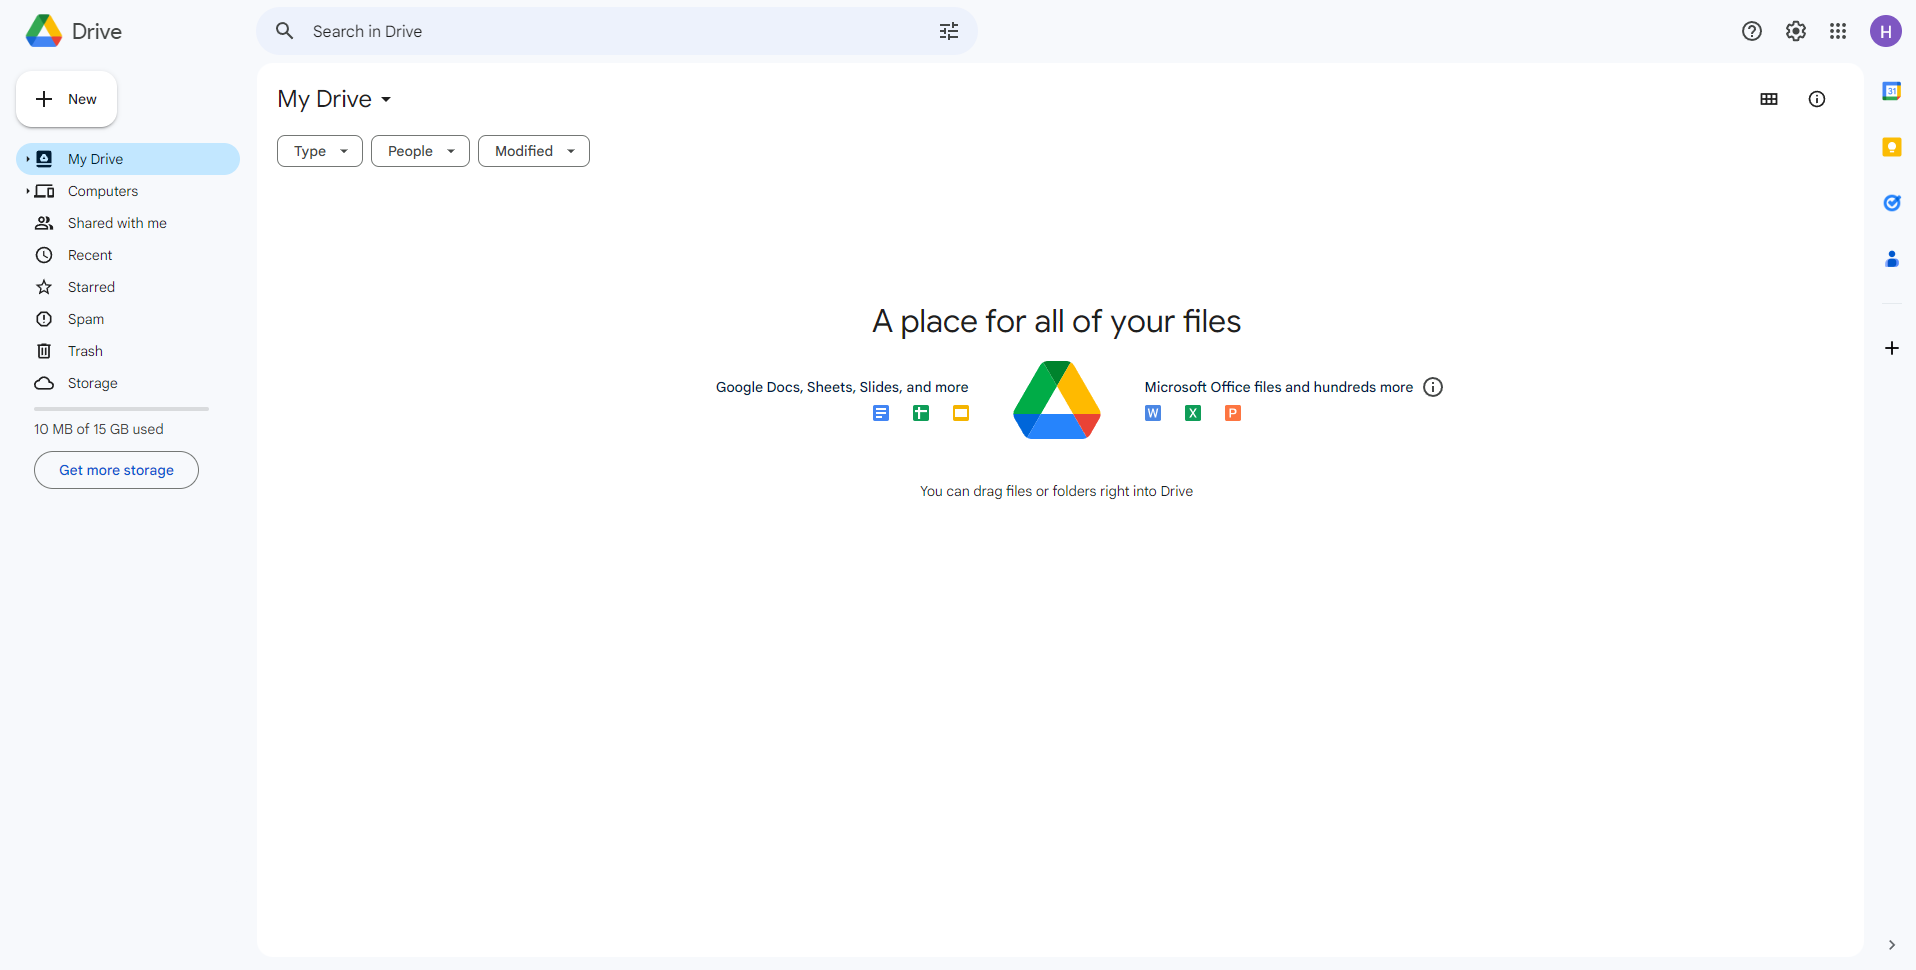
Task: Open the Google apps grid
Action: pyautogui.click(x=1838, y=31)
